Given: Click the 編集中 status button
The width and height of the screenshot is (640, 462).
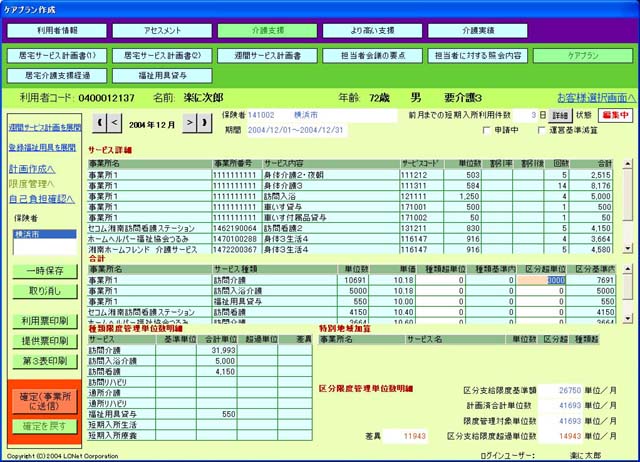Looking at the screenshot, I should pyautogui.click(x=615, y=116).
